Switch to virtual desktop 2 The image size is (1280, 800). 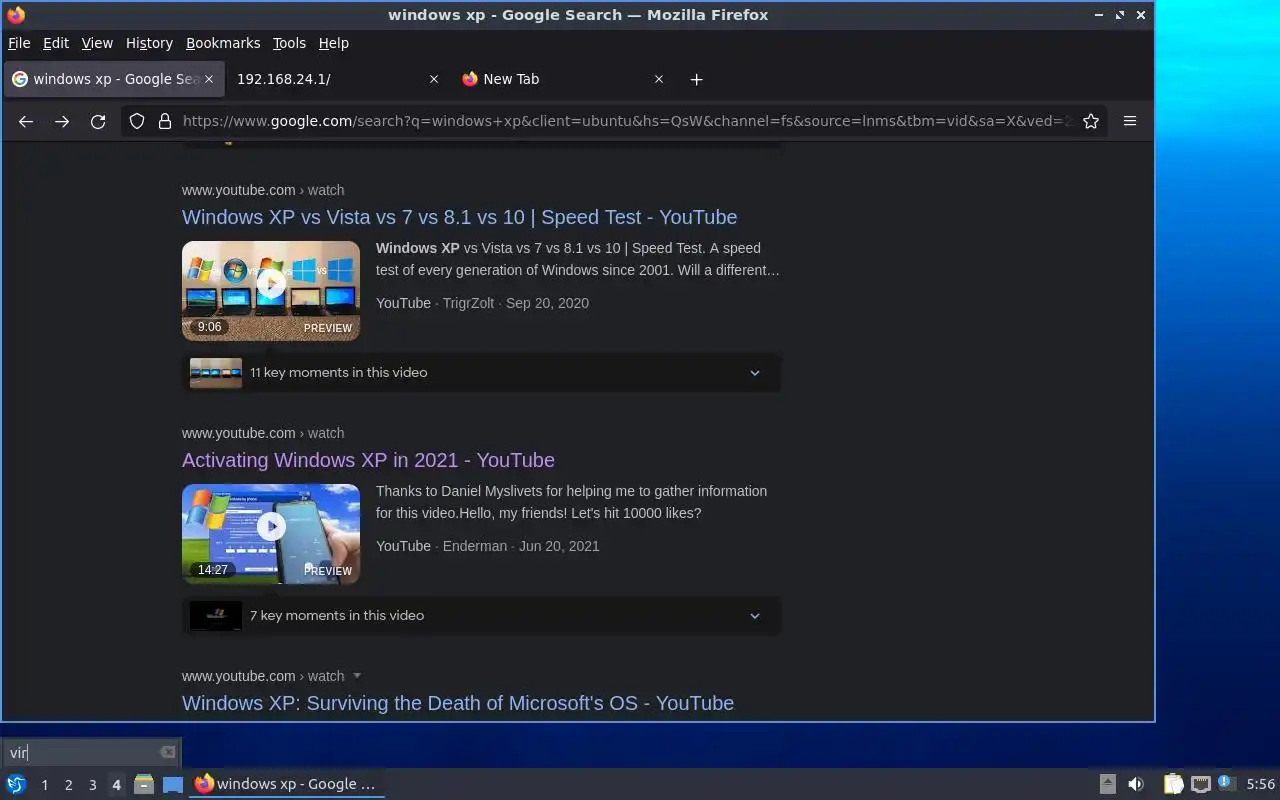pyautogui.click(x=68, y=785)
